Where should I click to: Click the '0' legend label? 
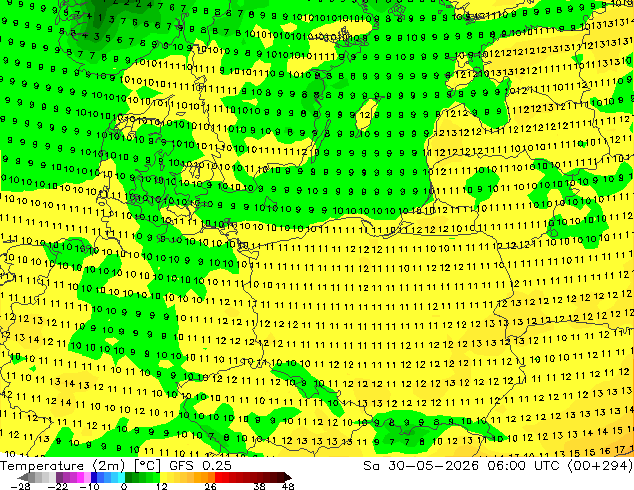pos(124,486)
